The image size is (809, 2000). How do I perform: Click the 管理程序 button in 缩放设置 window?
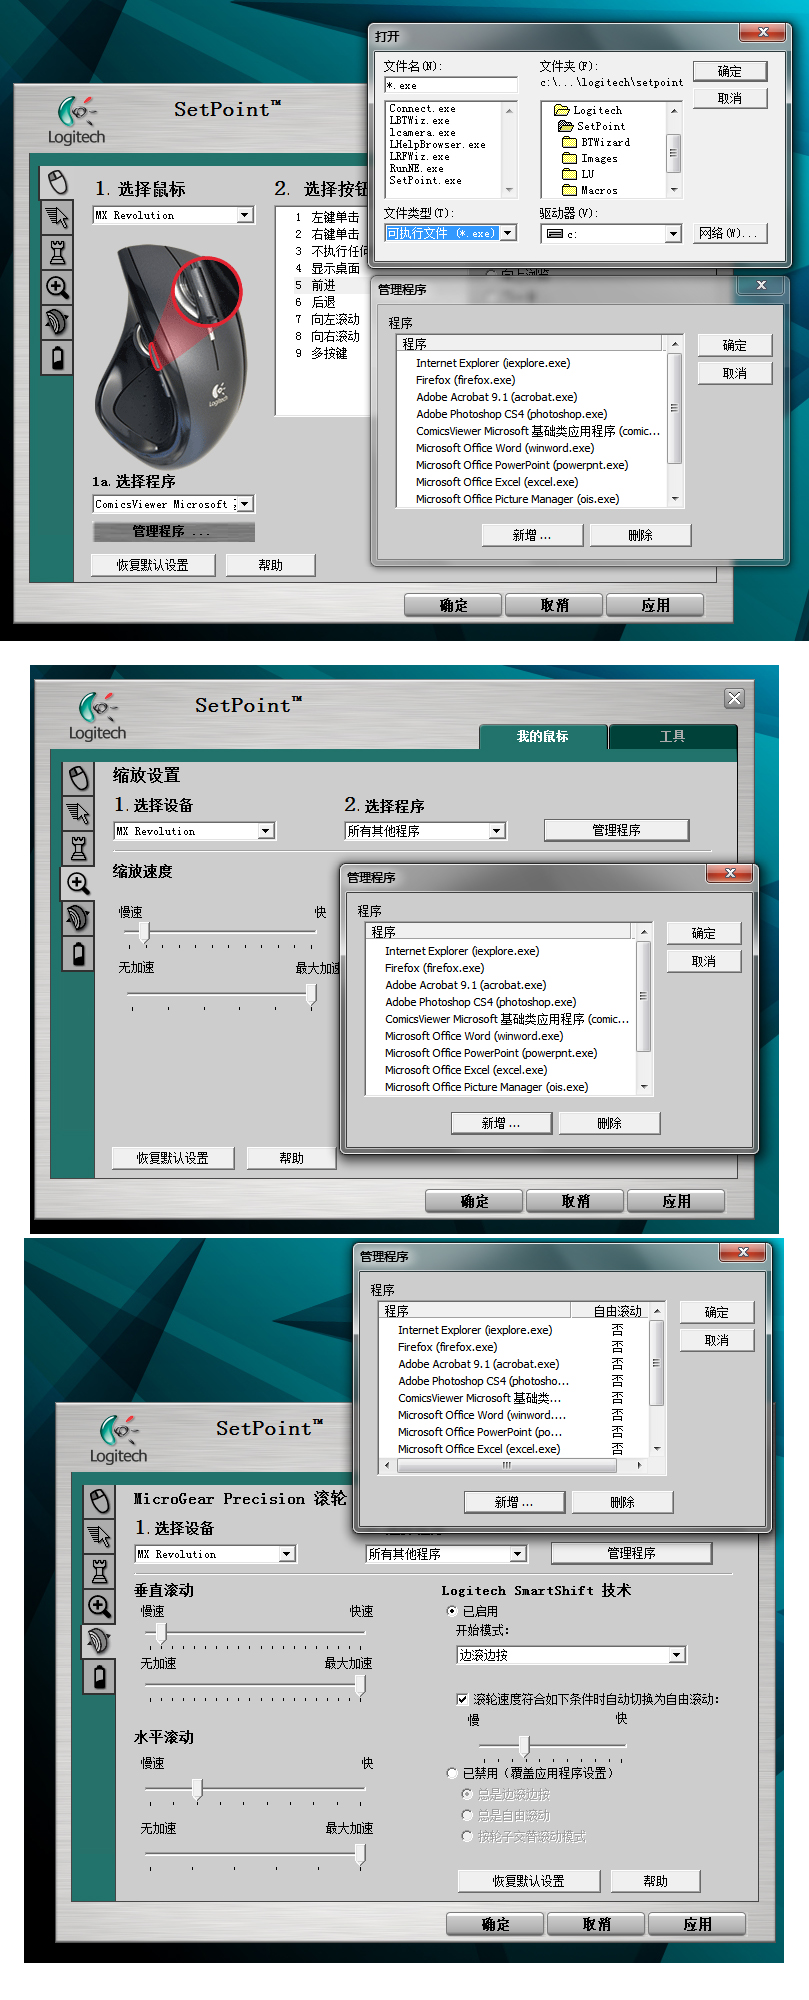tap(617, 830)
